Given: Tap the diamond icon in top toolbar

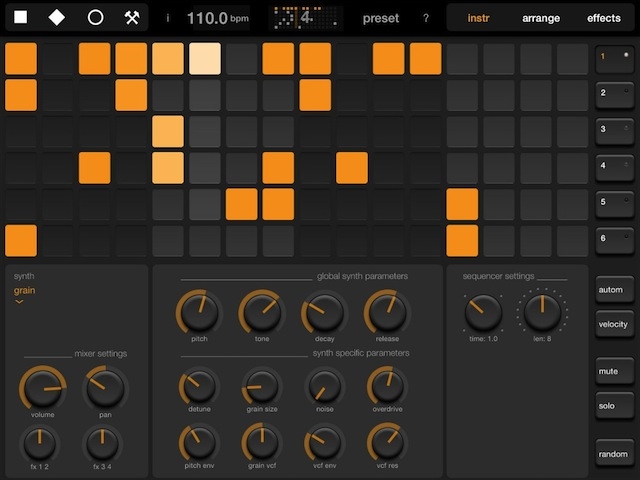Looking at the screenshot, I should (57, 18).
